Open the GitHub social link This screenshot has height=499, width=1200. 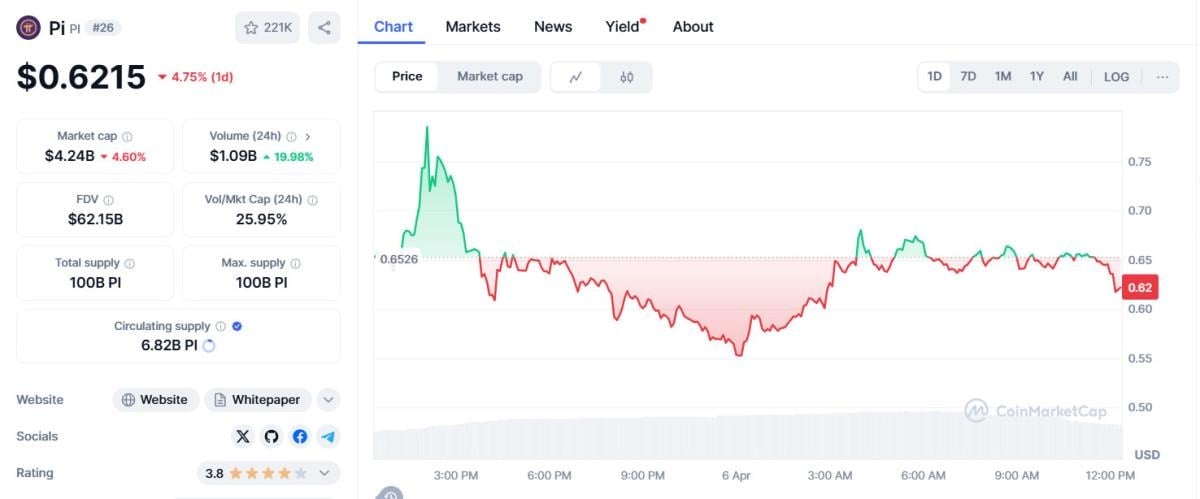(x=271, y=436)
